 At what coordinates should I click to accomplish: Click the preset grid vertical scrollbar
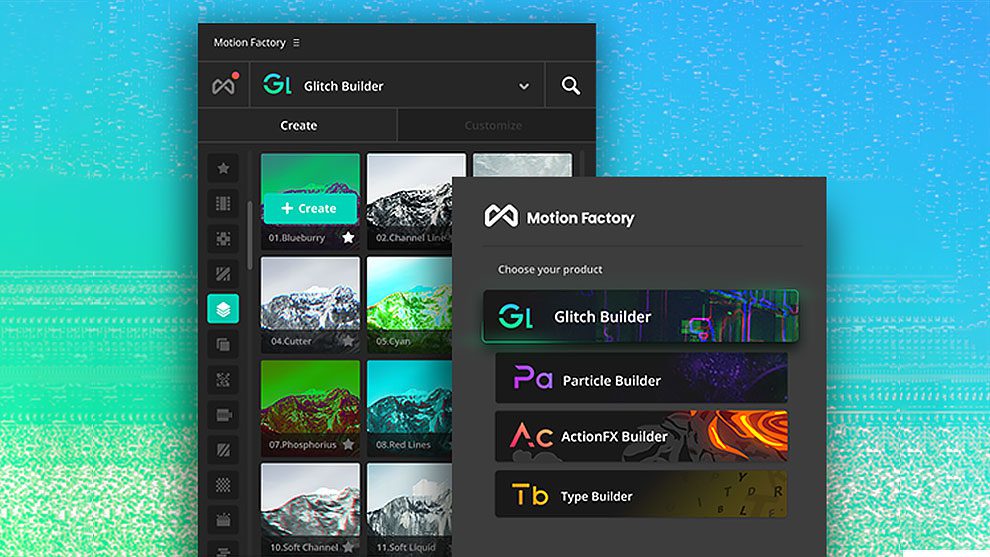click(250, 235)
